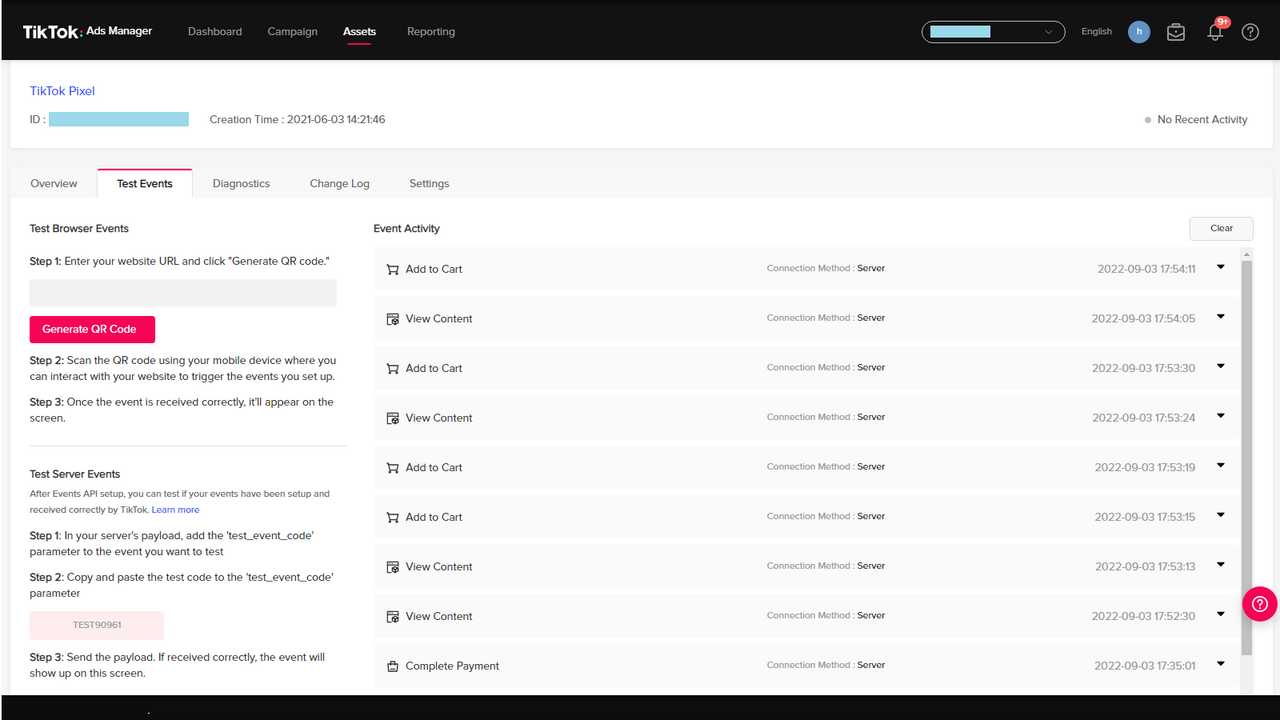Image resolution: width=1280 pixels, height=720 pixels.
Task: Click the cart icon on the first Add to Cart event
Action: click(392, 268)
